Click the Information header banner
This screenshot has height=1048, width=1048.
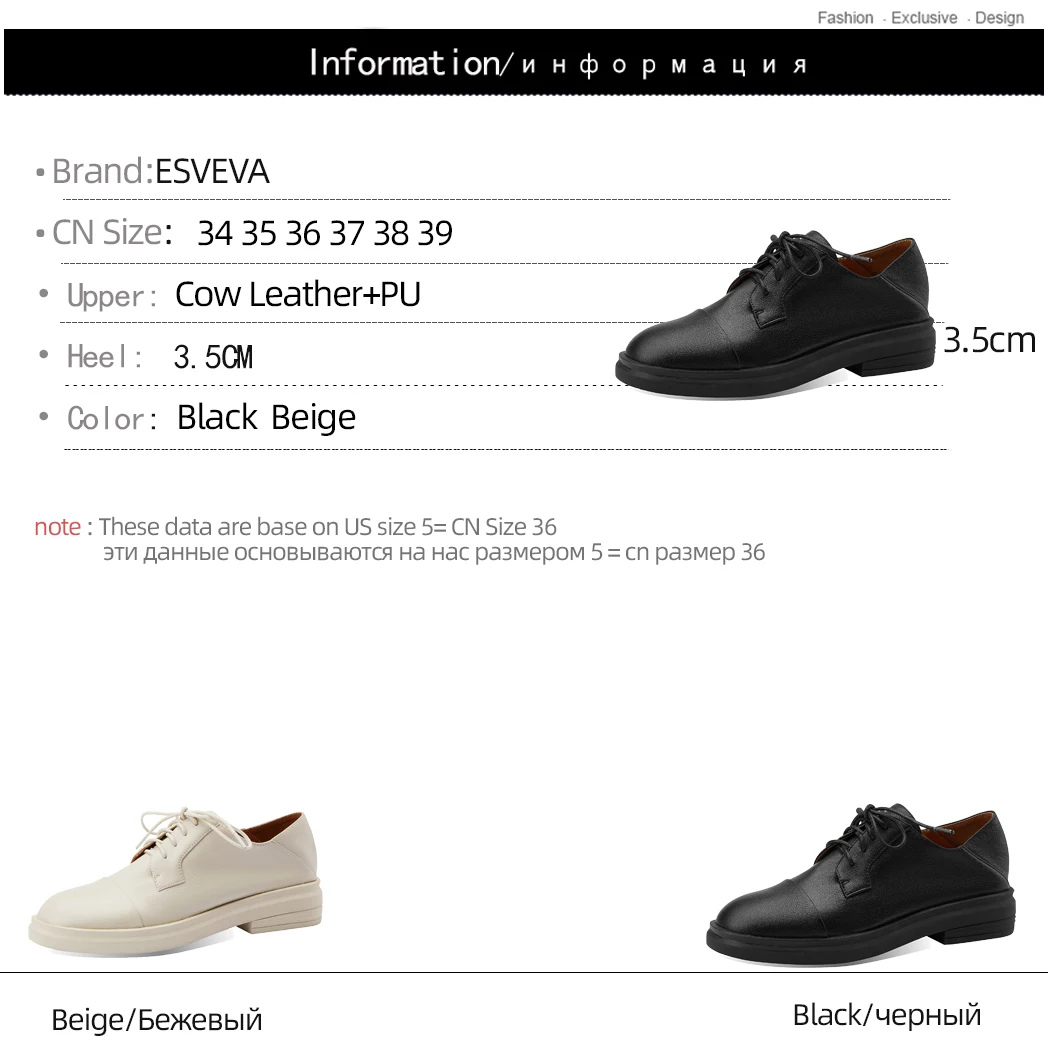[523, 63]
